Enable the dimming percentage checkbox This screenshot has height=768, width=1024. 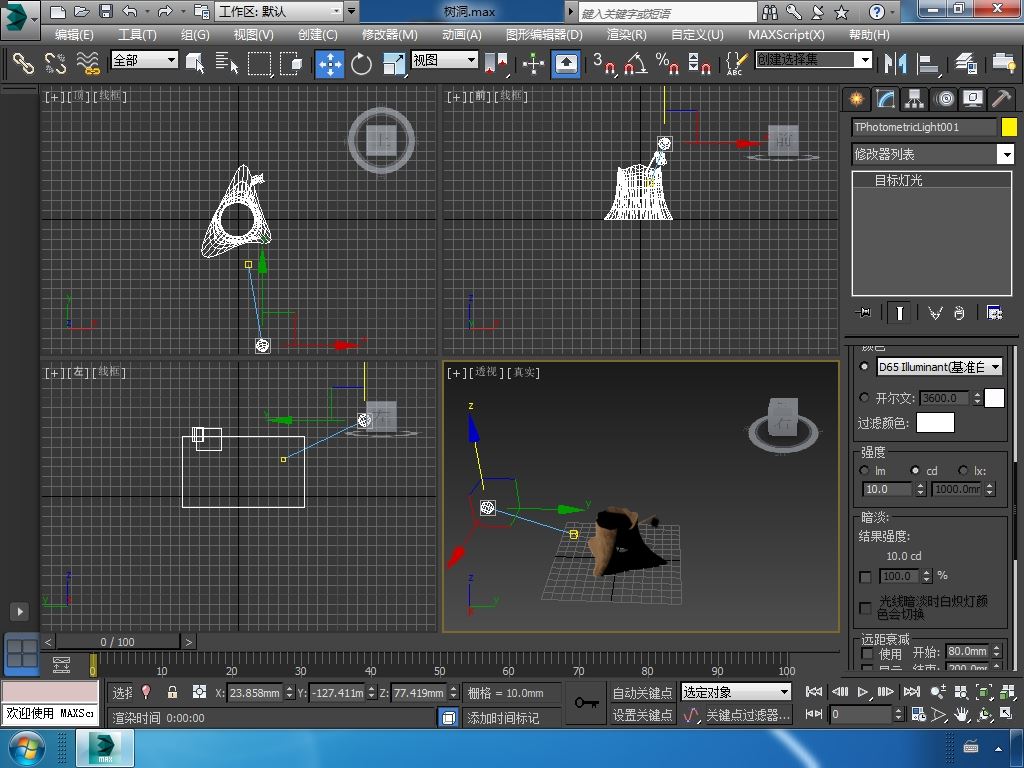click(865, 577)
